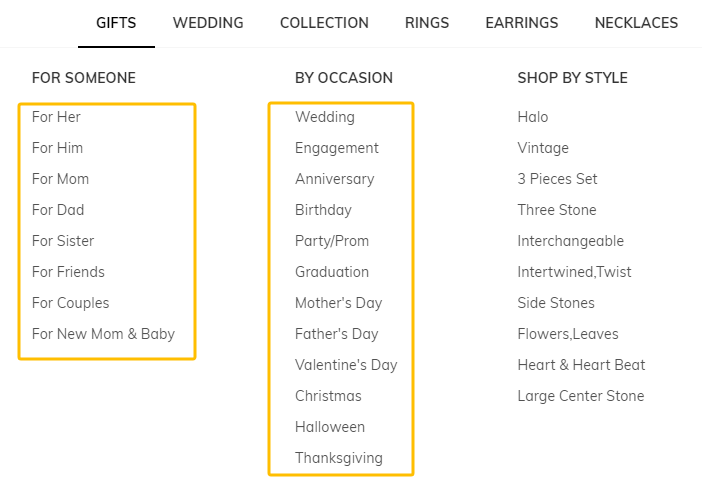Viewport: 702px width, 482px height.
Task: Choose the Engagement occasion link
Action: (337, 148)
